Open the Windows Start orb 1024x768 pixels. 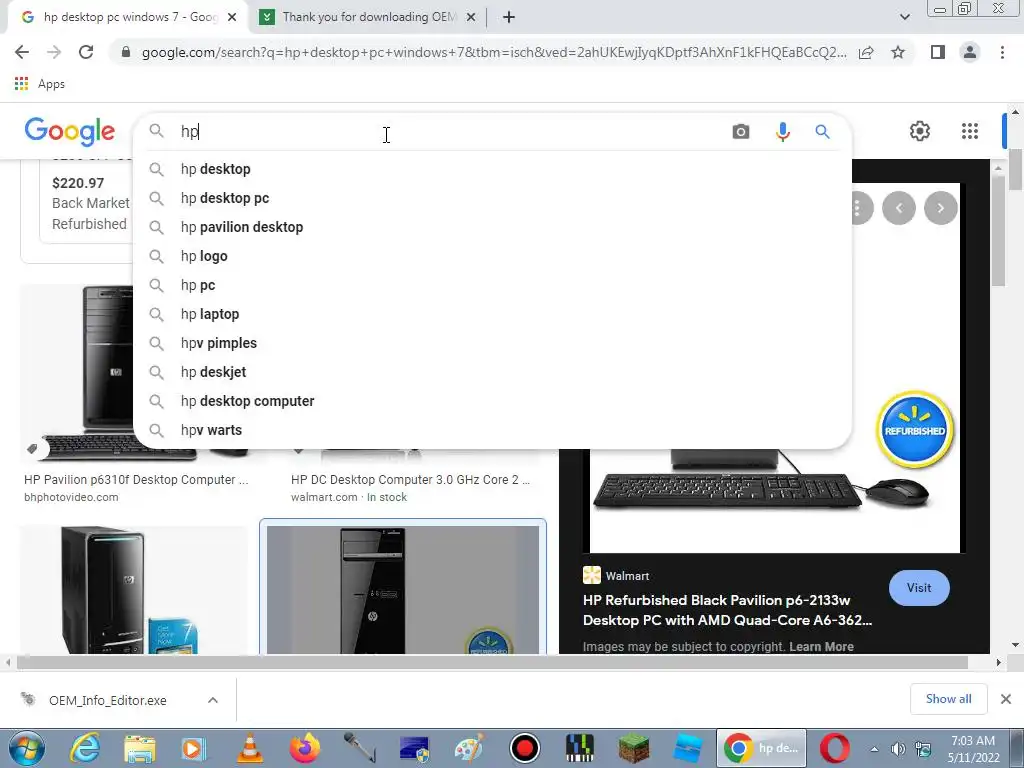pos(27,748)
